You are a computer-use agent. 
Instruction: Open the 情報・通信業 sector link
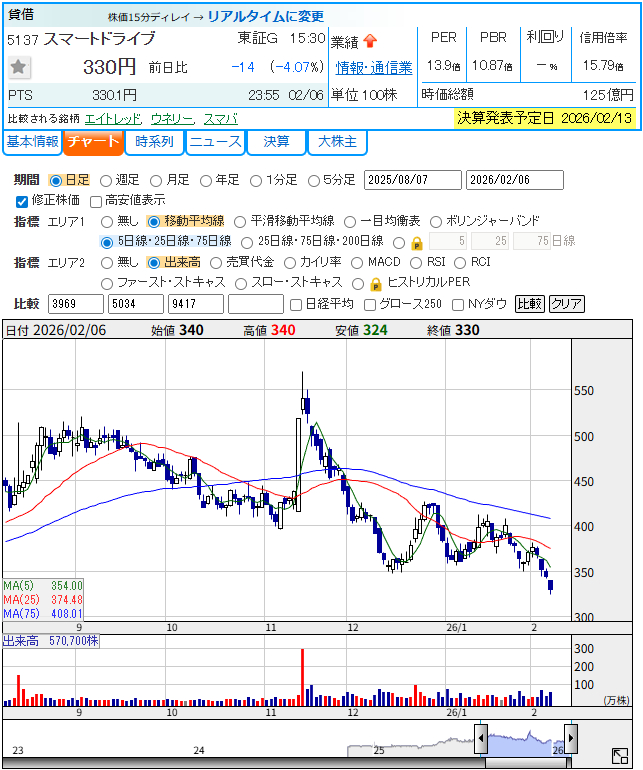coord(374,68)
